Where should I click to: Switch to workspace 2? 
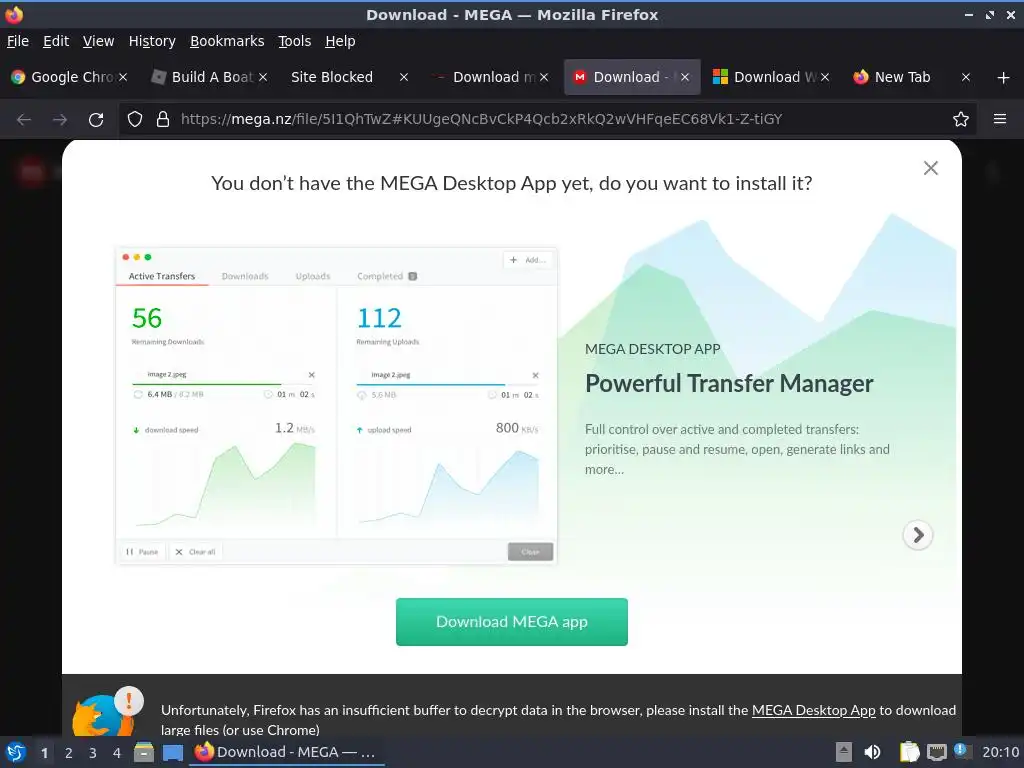coord(69,753)
